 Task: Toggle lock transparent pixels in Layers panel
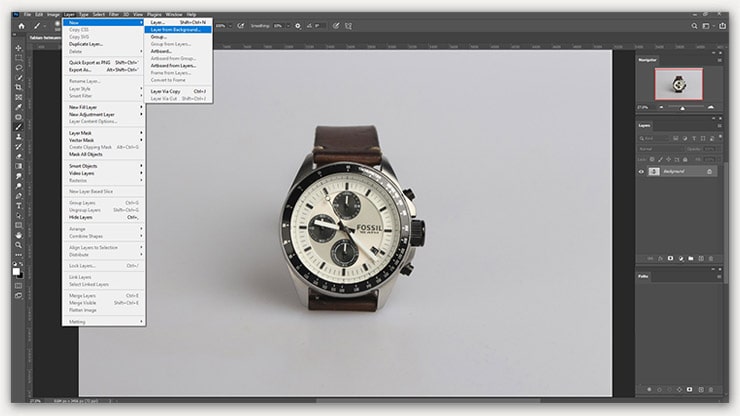pos(652,160)
